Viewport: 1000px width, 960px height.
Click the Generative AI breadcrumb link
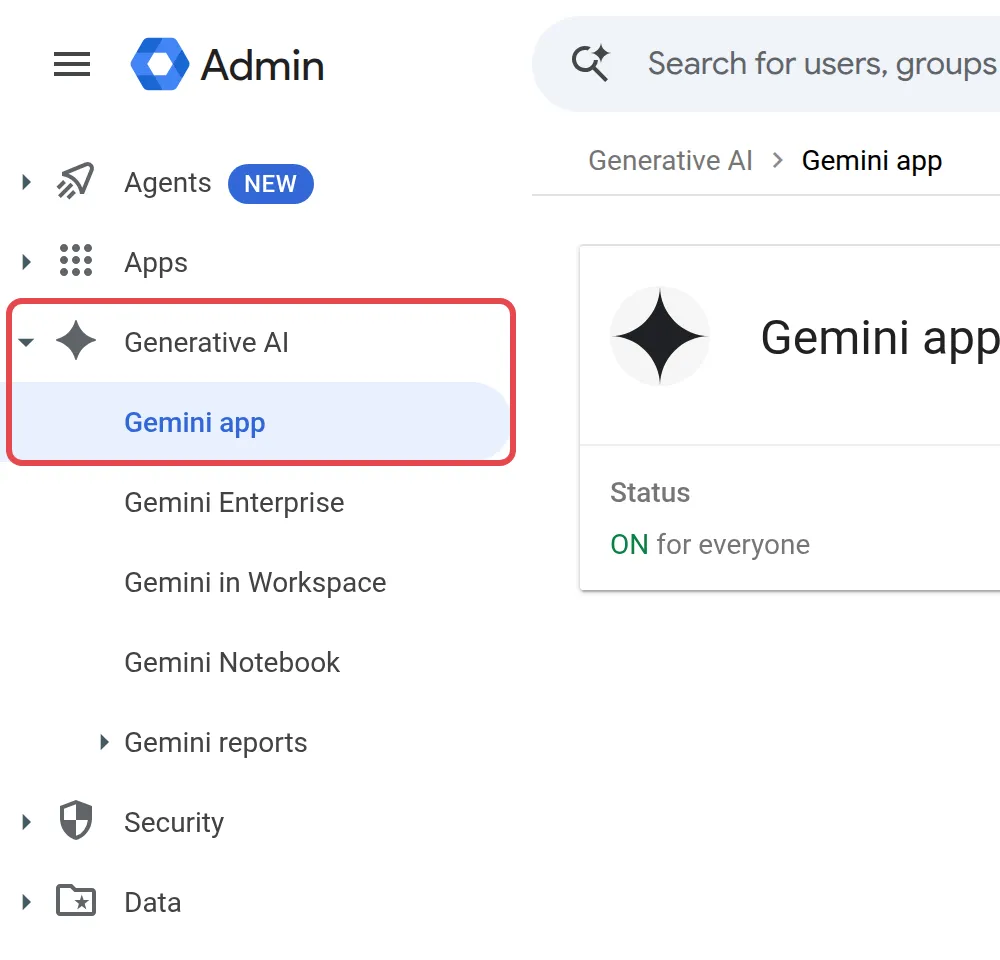tap(670, 161)
